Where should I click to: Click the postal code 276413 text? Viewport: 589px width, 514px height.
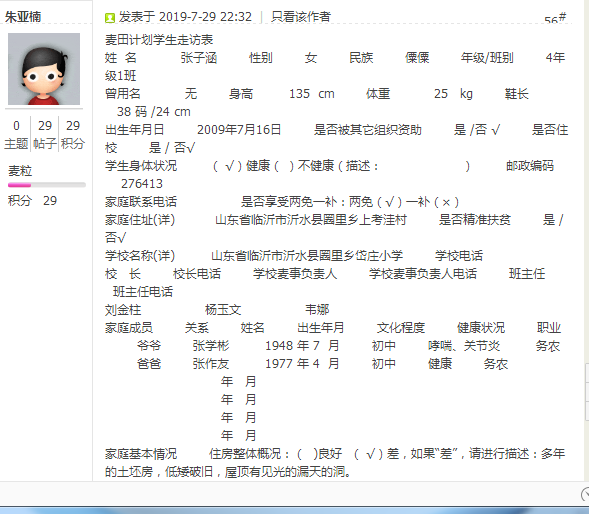pos(142,184)
